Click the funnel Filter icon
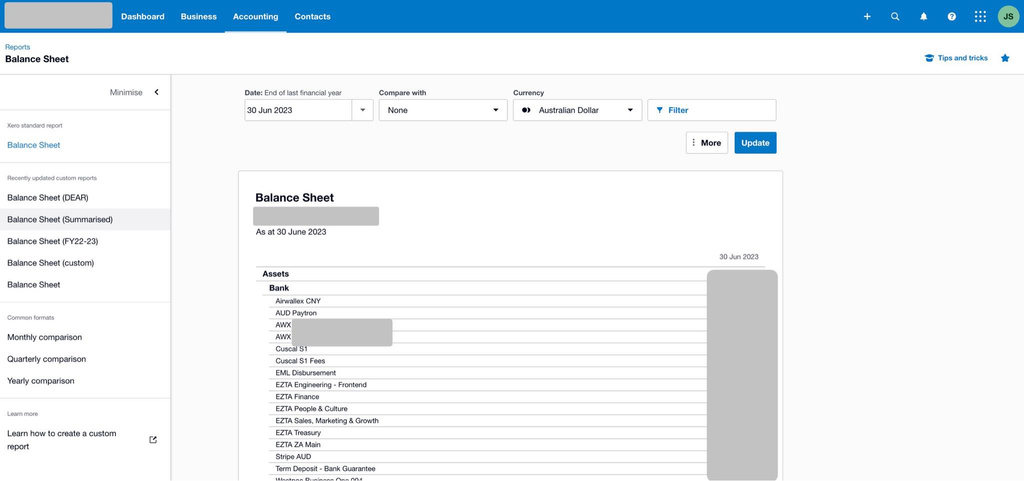 (659, 110)
